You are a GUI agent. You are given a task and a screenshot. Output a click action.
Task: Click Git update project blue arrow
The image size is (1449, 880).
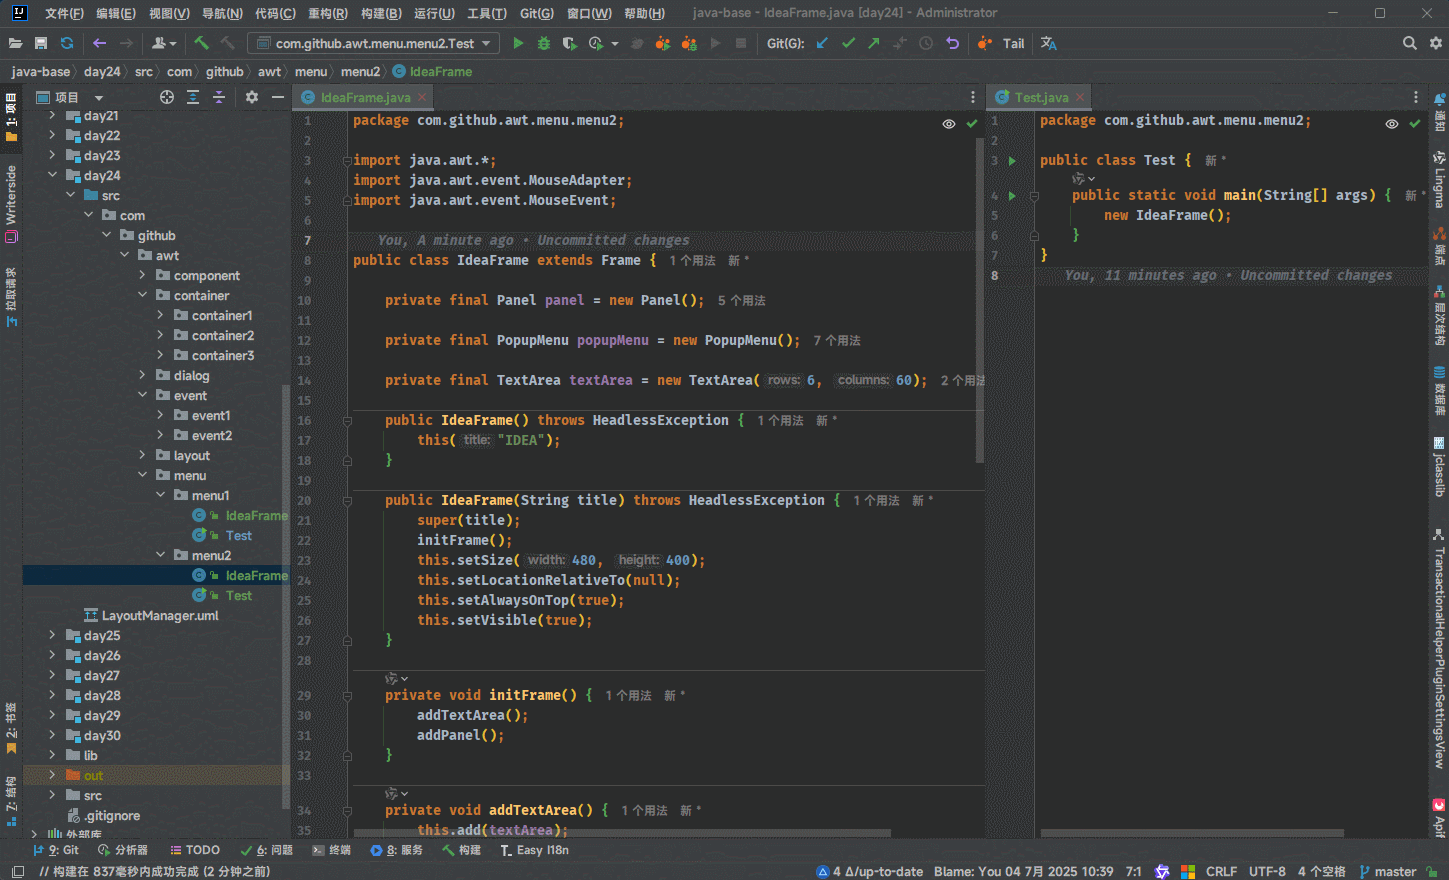coord(822,43)
